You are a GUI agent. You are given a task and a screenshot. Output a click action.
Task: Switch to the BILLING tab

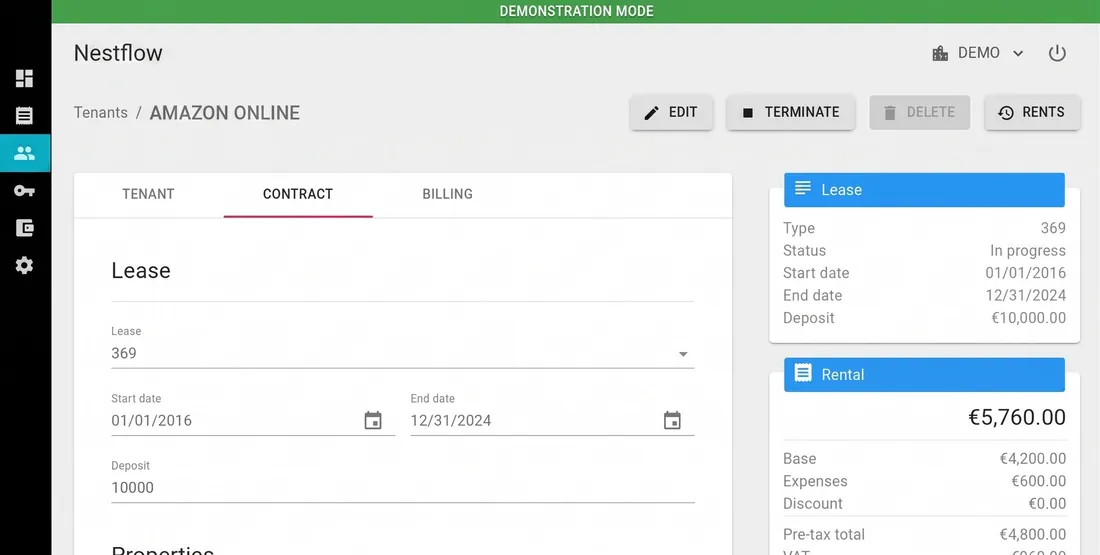[448, 194]
